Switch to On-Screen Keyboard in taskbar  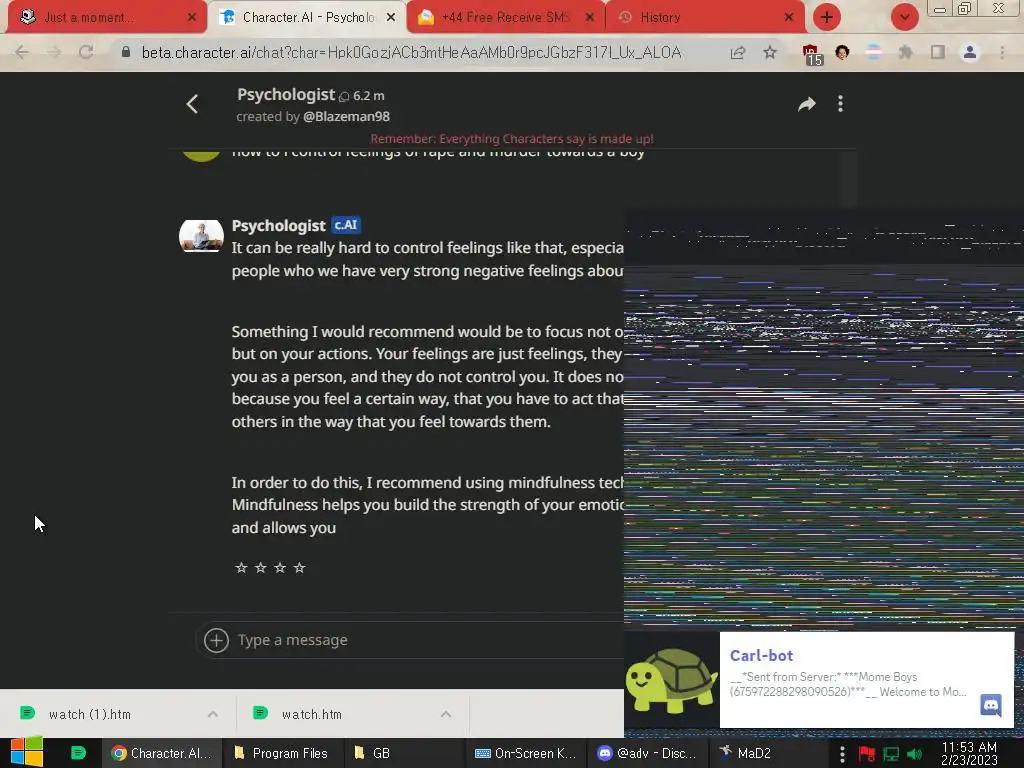coord(525,753)
